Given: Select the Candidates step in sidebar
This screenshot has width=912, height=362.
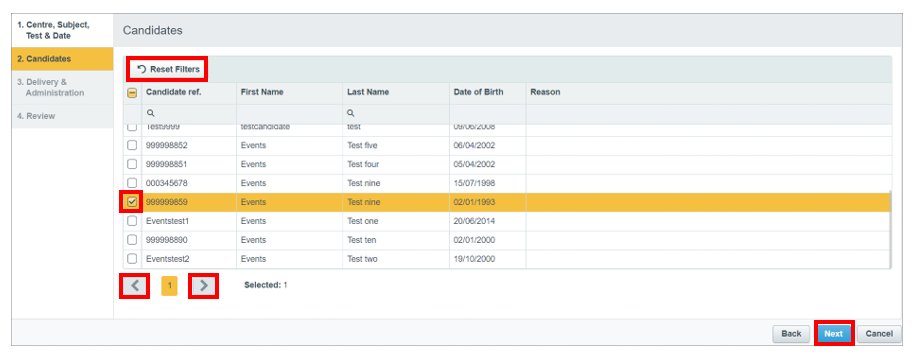Looking at the screenshot, I should coord(62,59).
